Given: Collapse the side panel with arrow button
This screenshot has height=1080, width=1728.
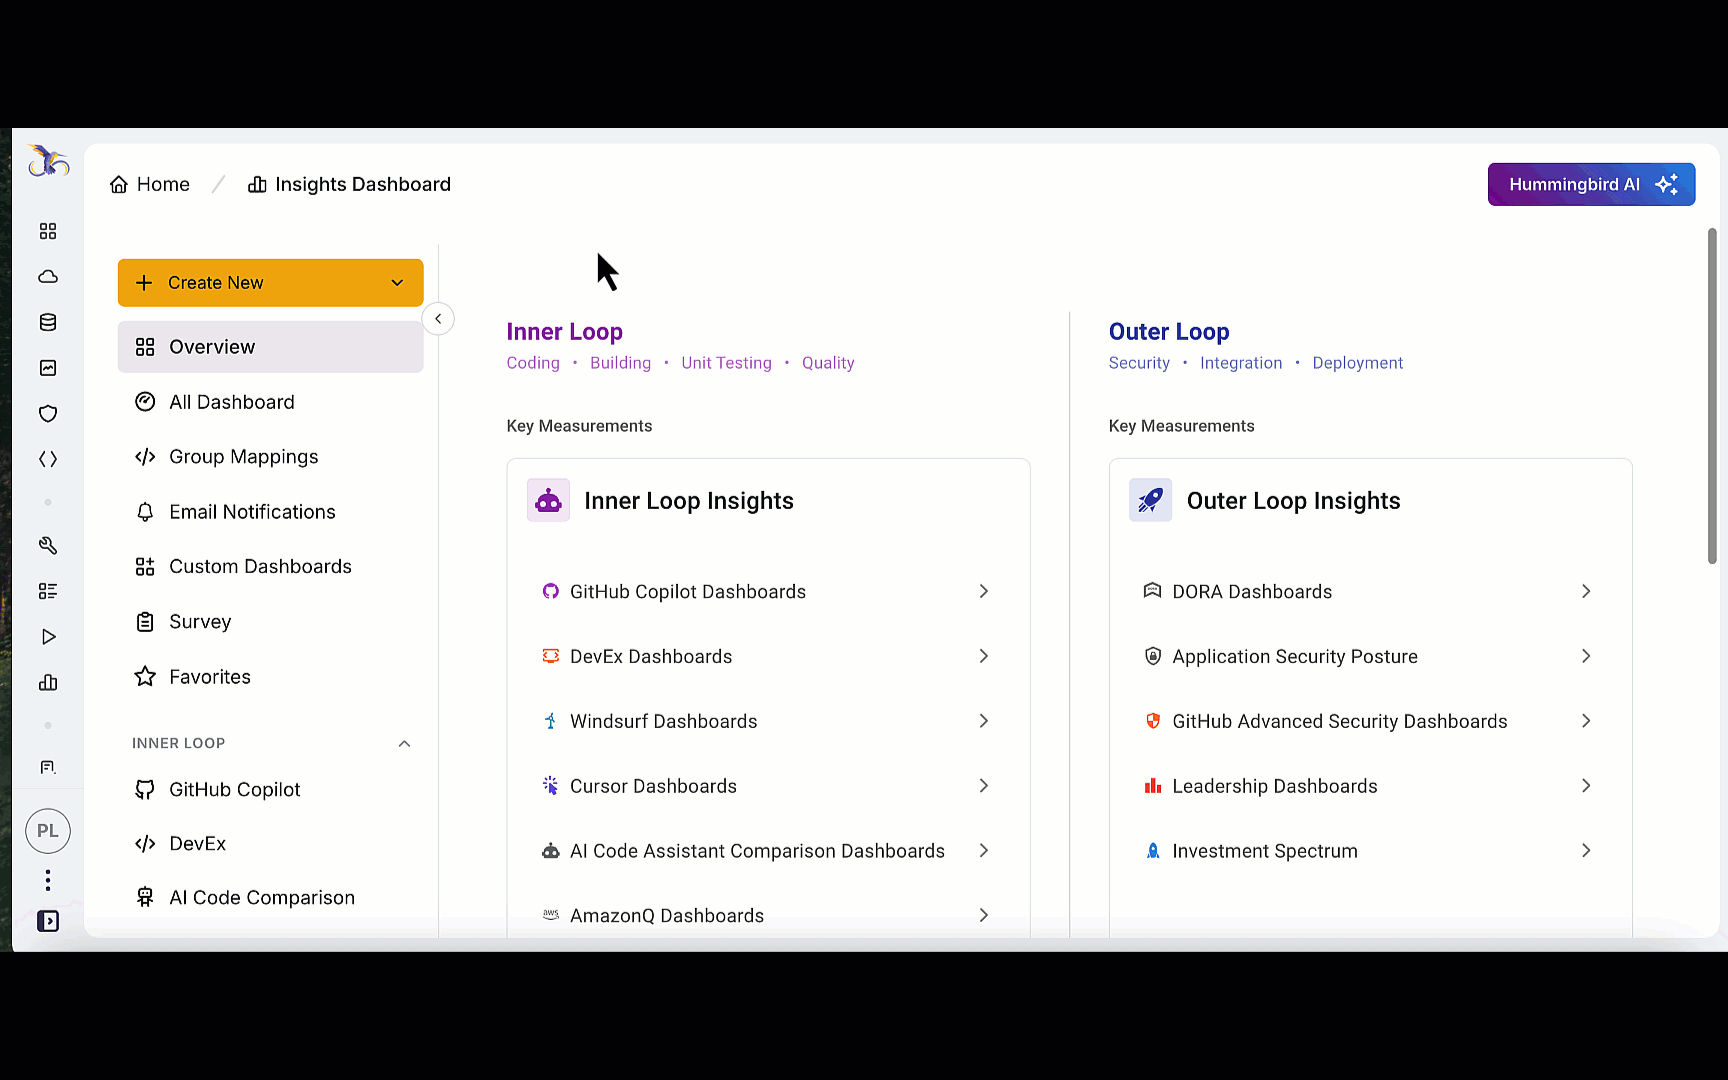Looking at the screenshot, I should (438, 319).
